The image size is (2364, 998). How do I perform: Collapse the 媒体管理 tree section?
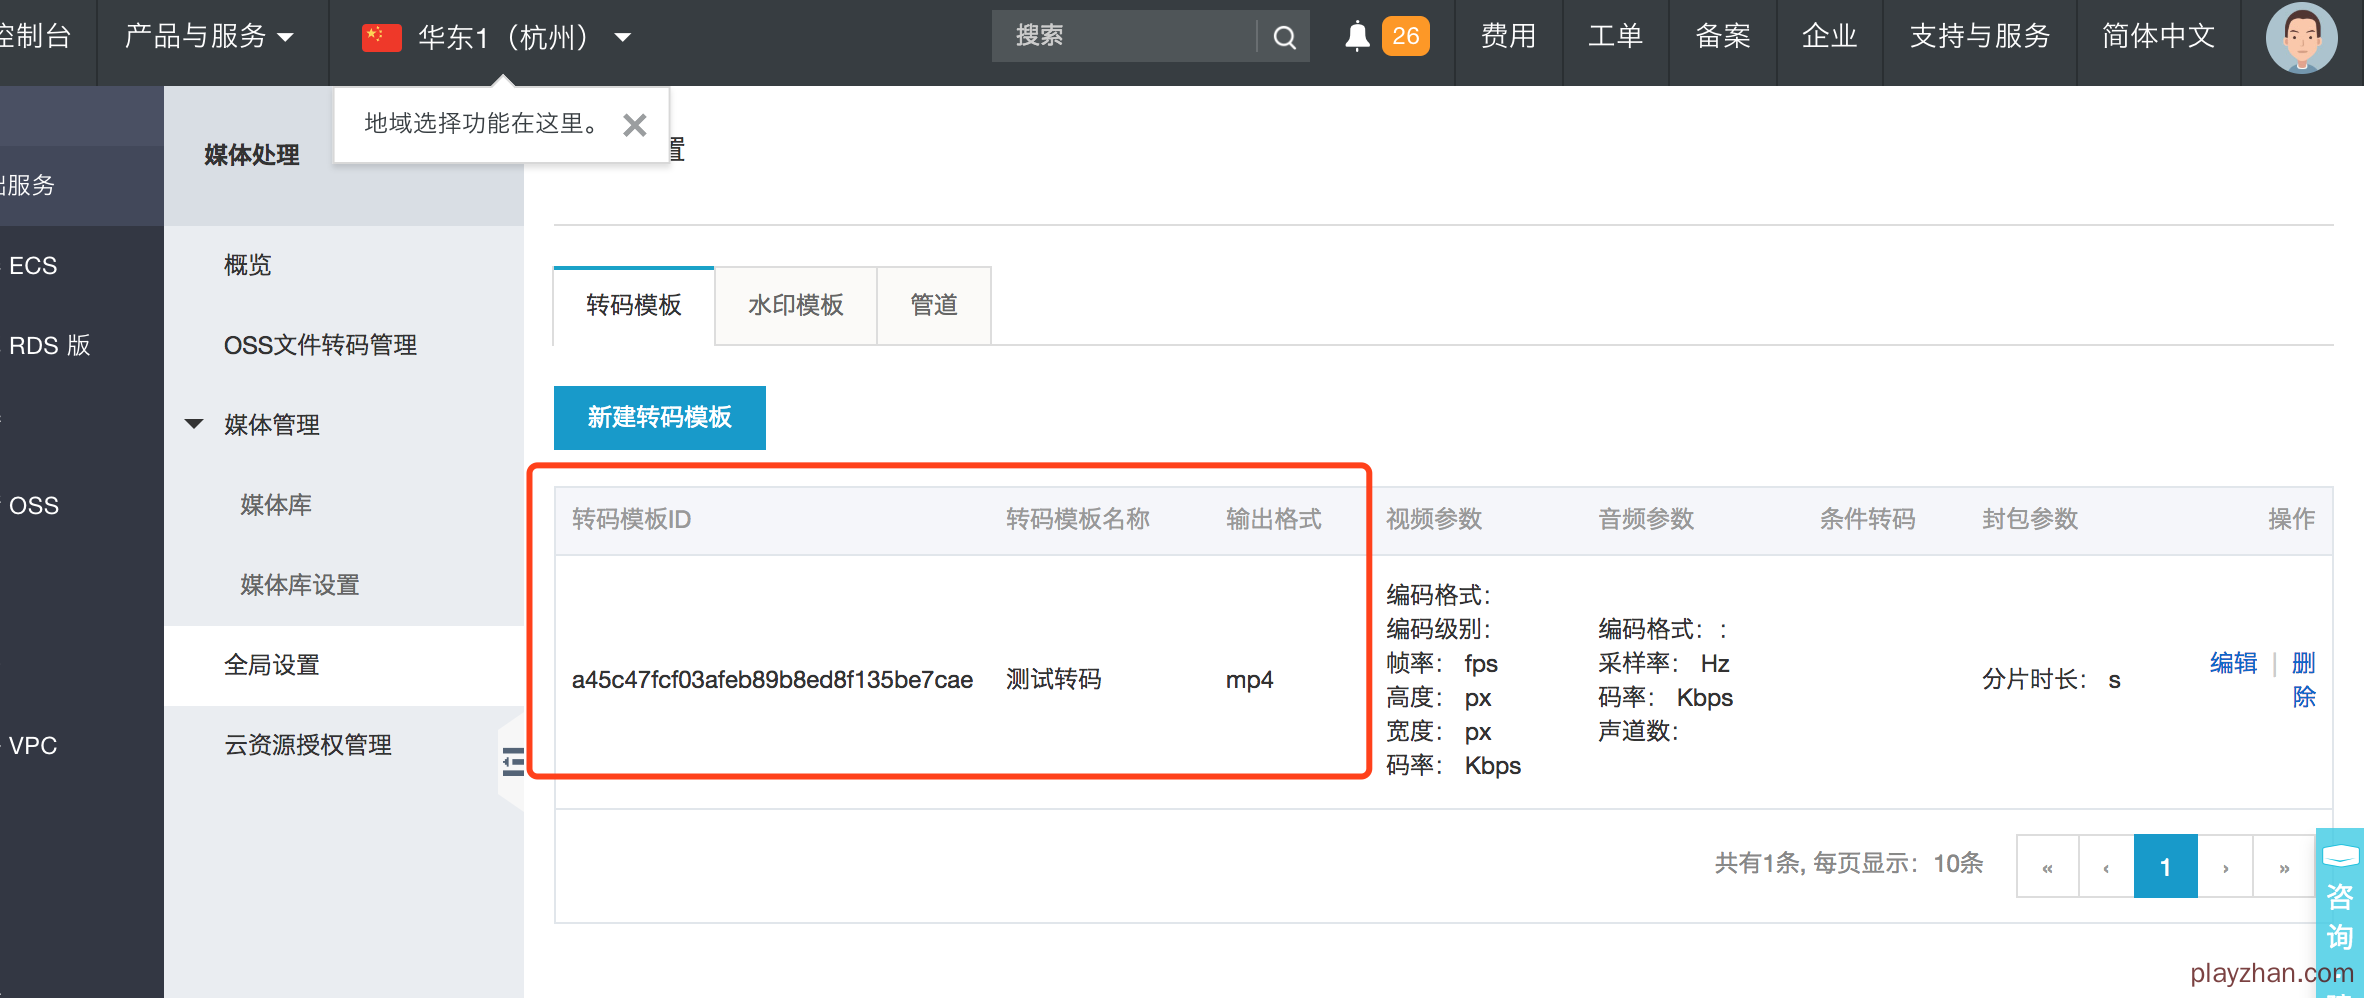click(195, 424)
